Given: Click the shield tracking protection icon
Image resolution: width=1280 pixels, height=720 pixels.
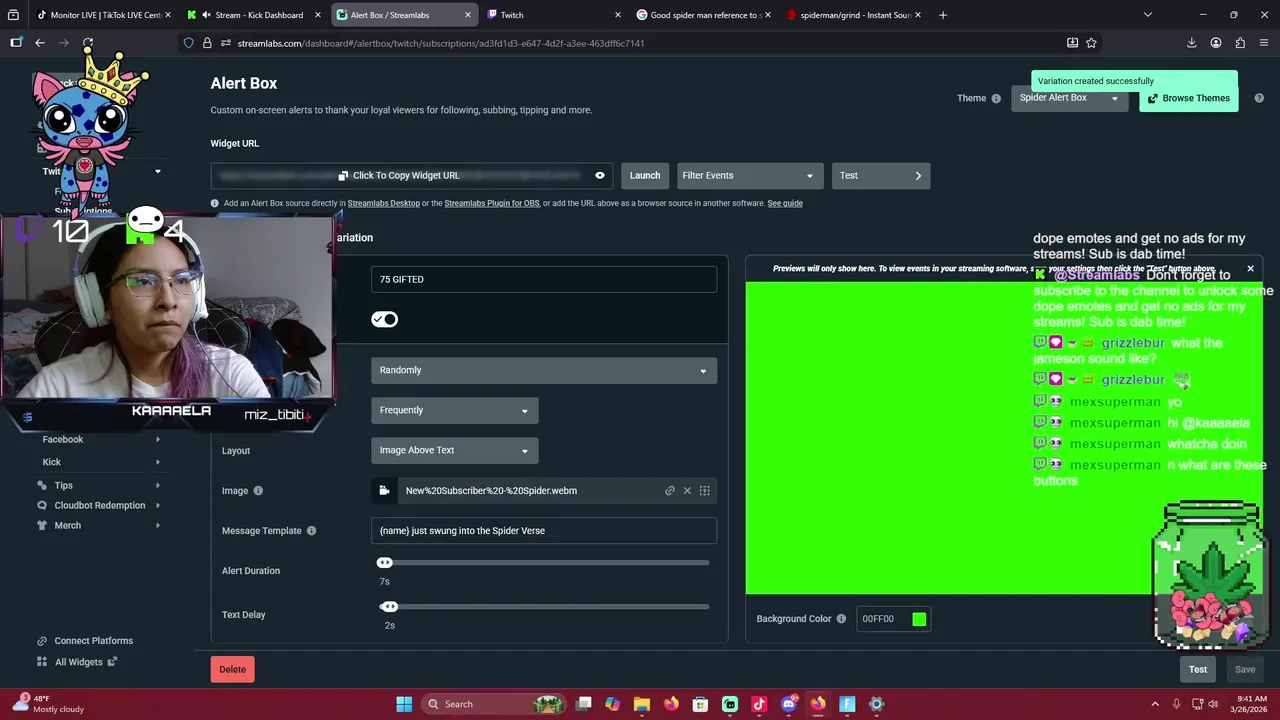Looking at the screenshot, I should coord(188,43).
